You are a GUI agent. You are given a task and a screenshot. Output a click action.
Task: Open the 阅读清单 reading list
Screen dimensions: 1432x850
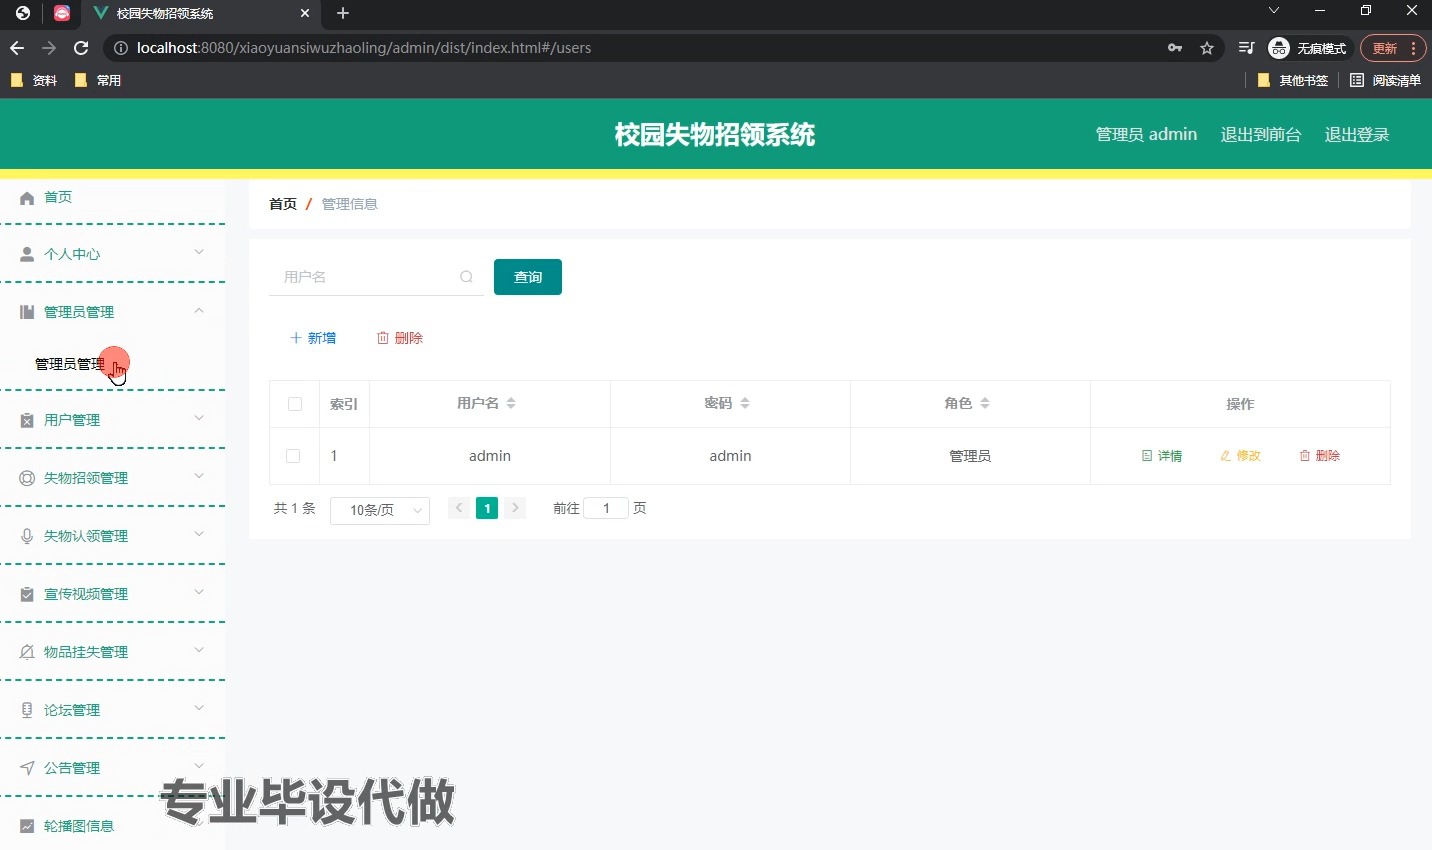[1385, 80]
